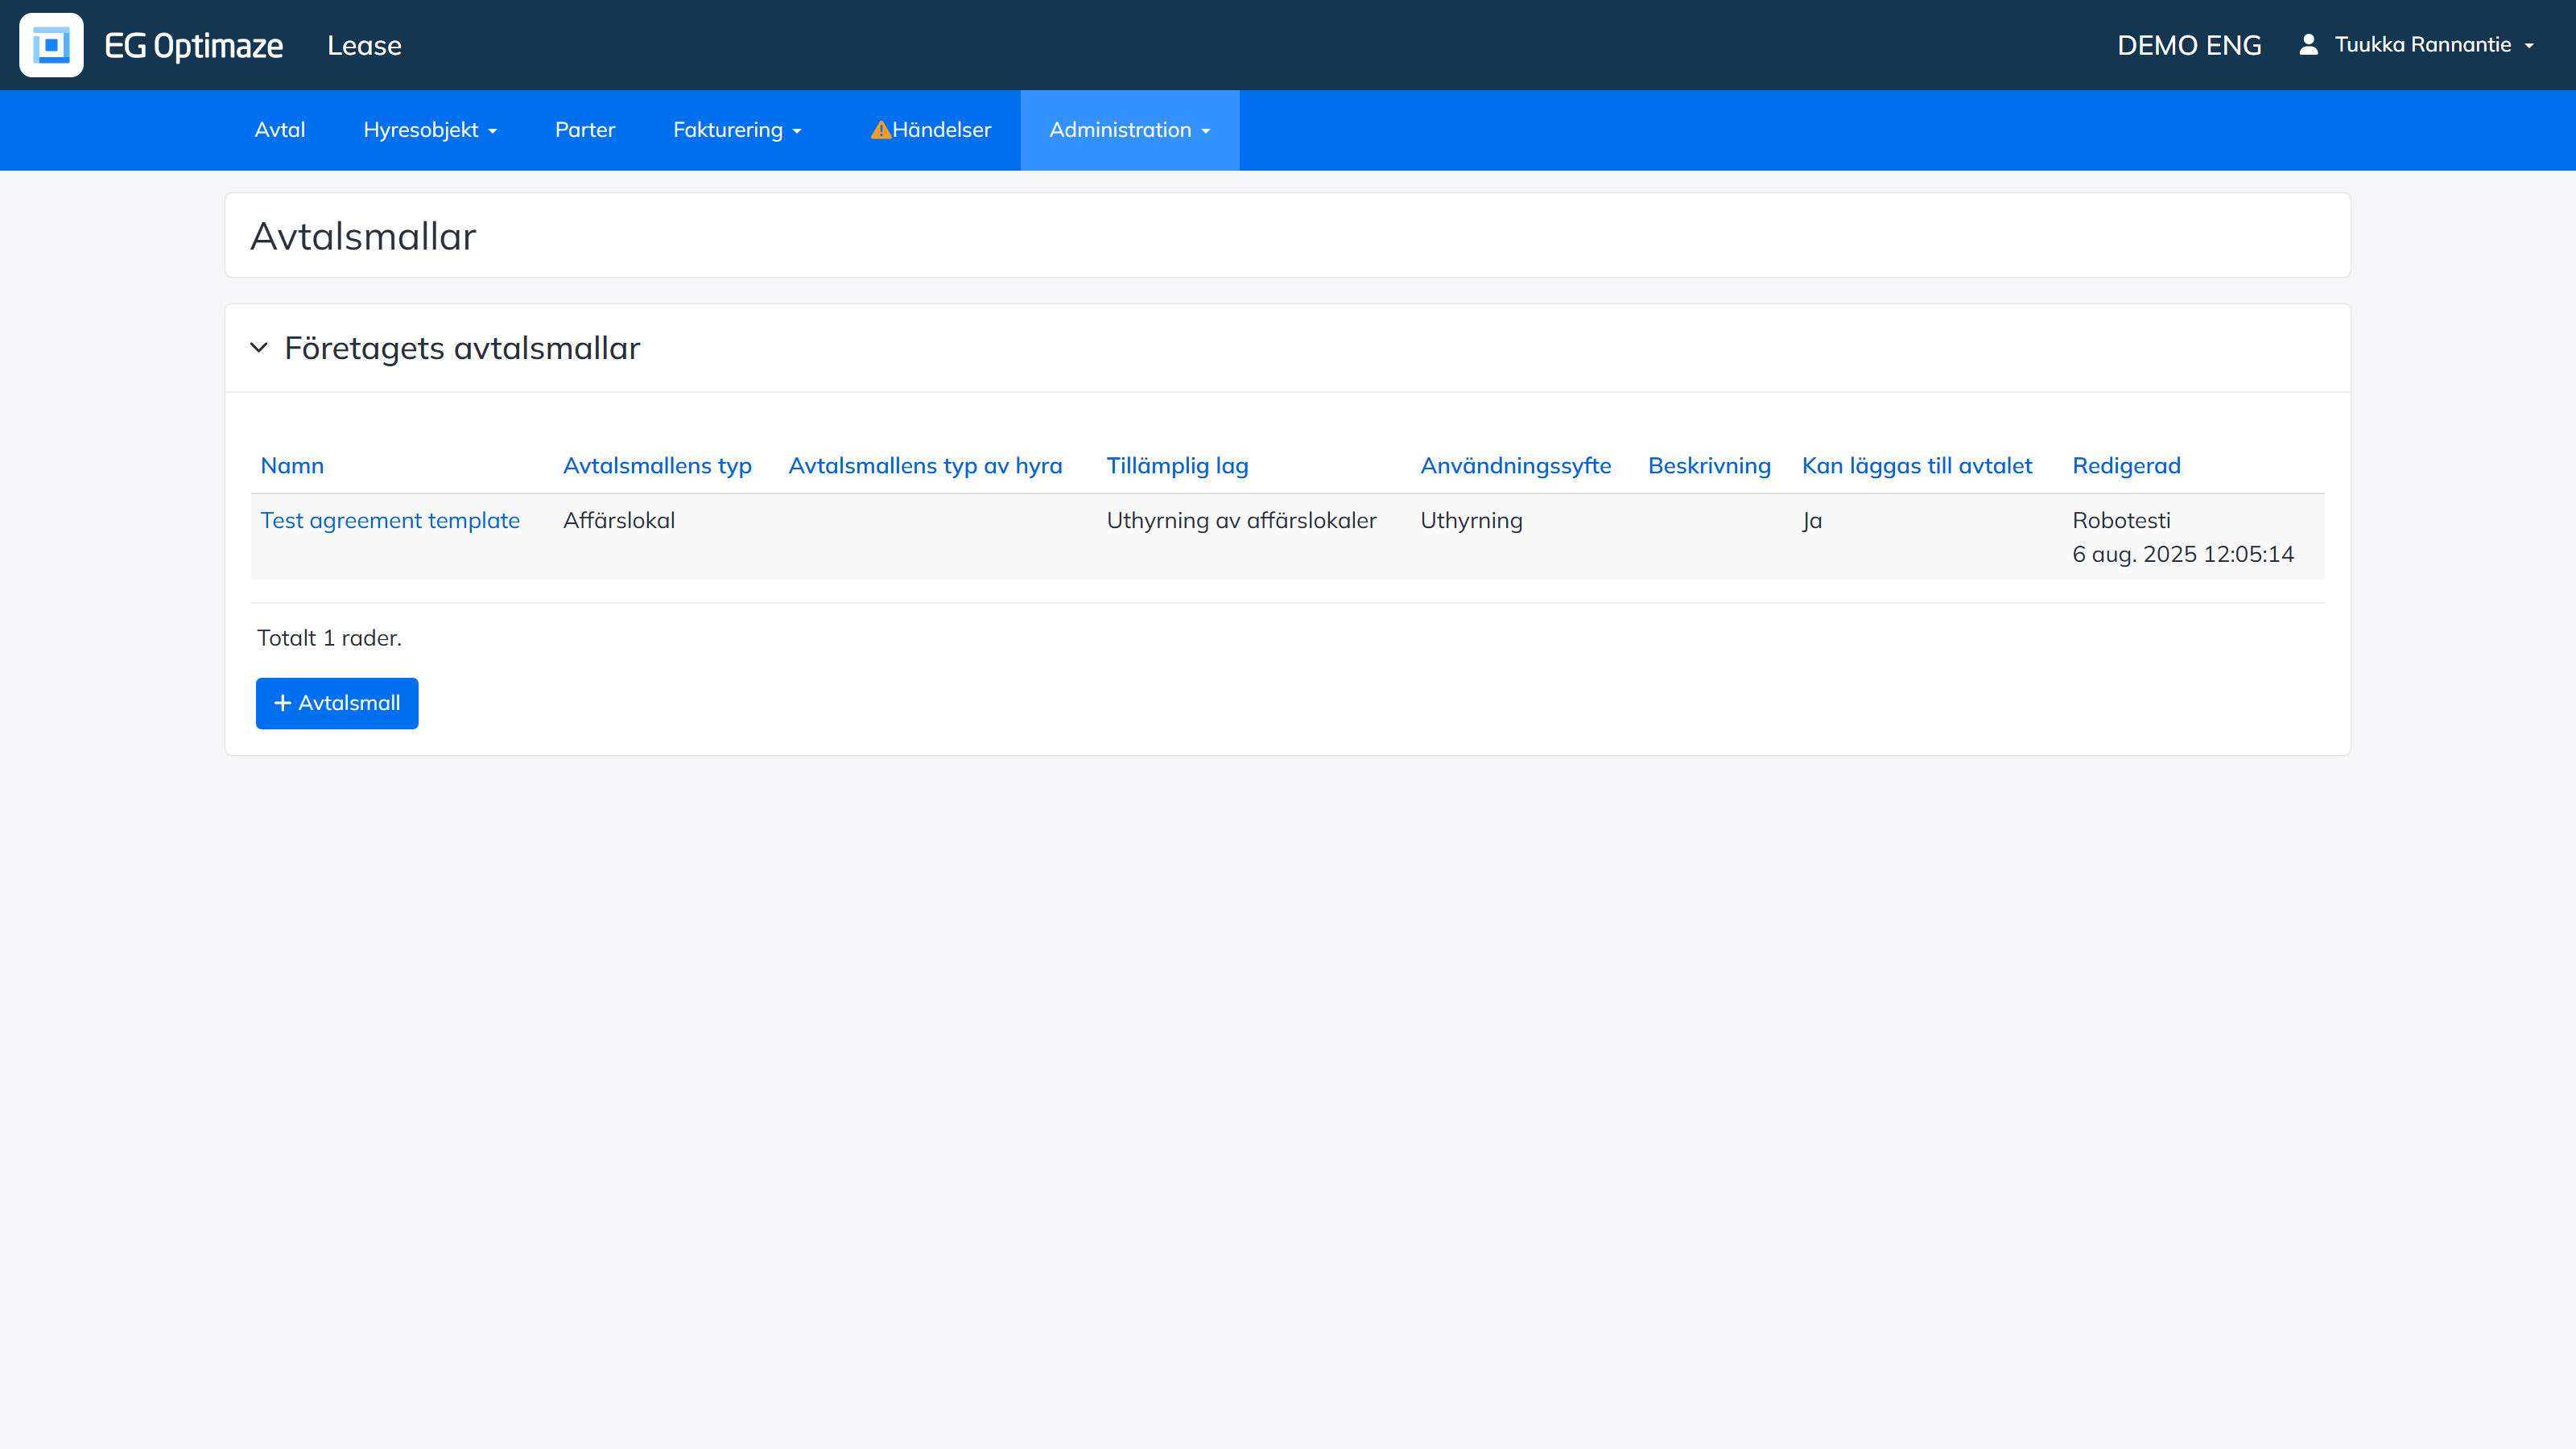Open the Händelser menu item

coord(931,130)
